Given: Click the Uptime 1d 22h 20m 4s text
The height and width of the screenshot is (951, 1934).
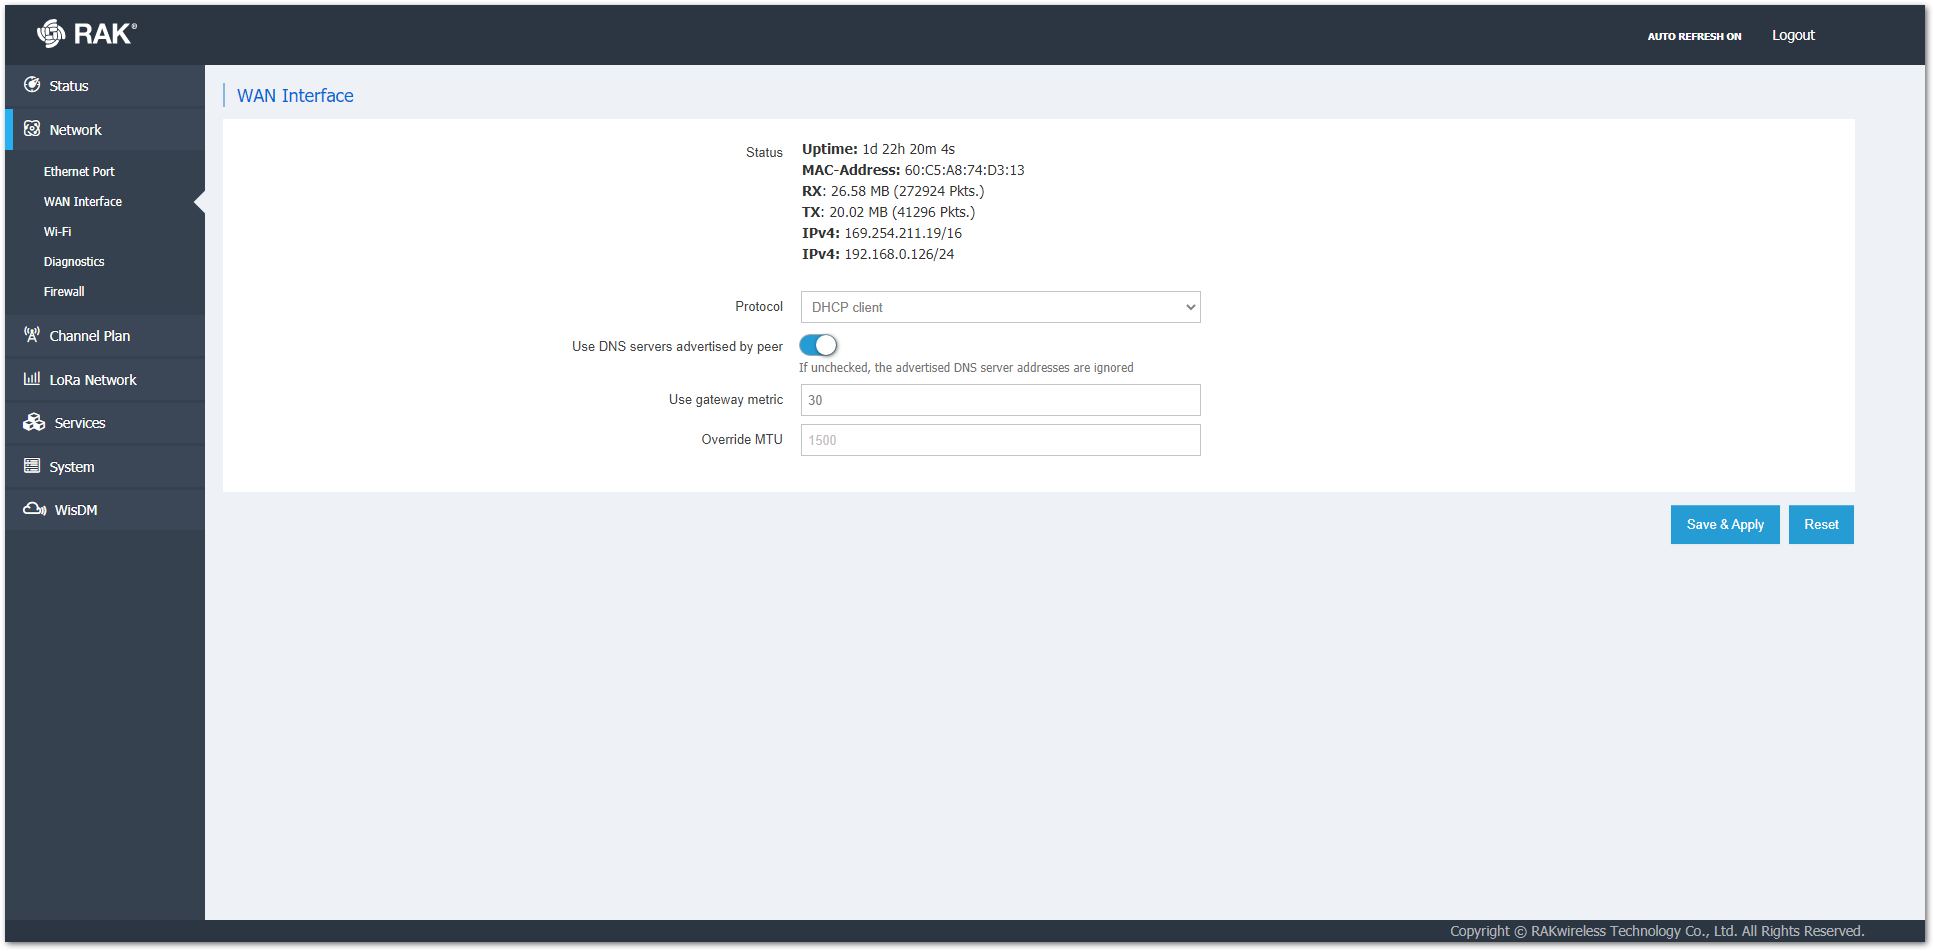Looking at the screenshot, I should tap(878, 149).
